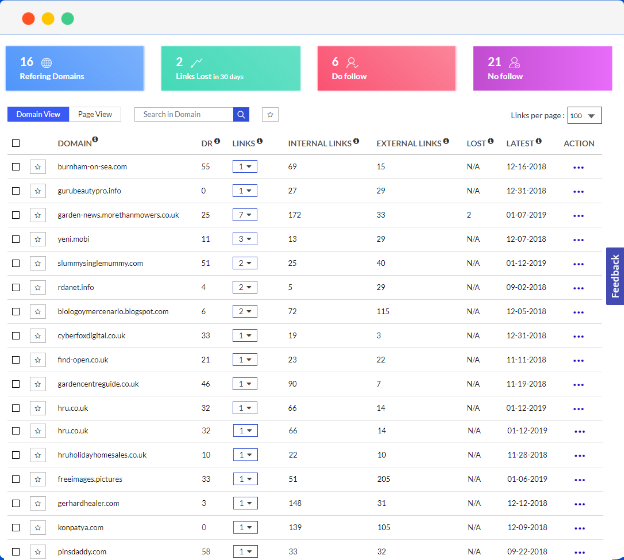Click info icon next to DOMAIN header
Image resolution: width=624 pixels, height=560 pixels.
95,139
